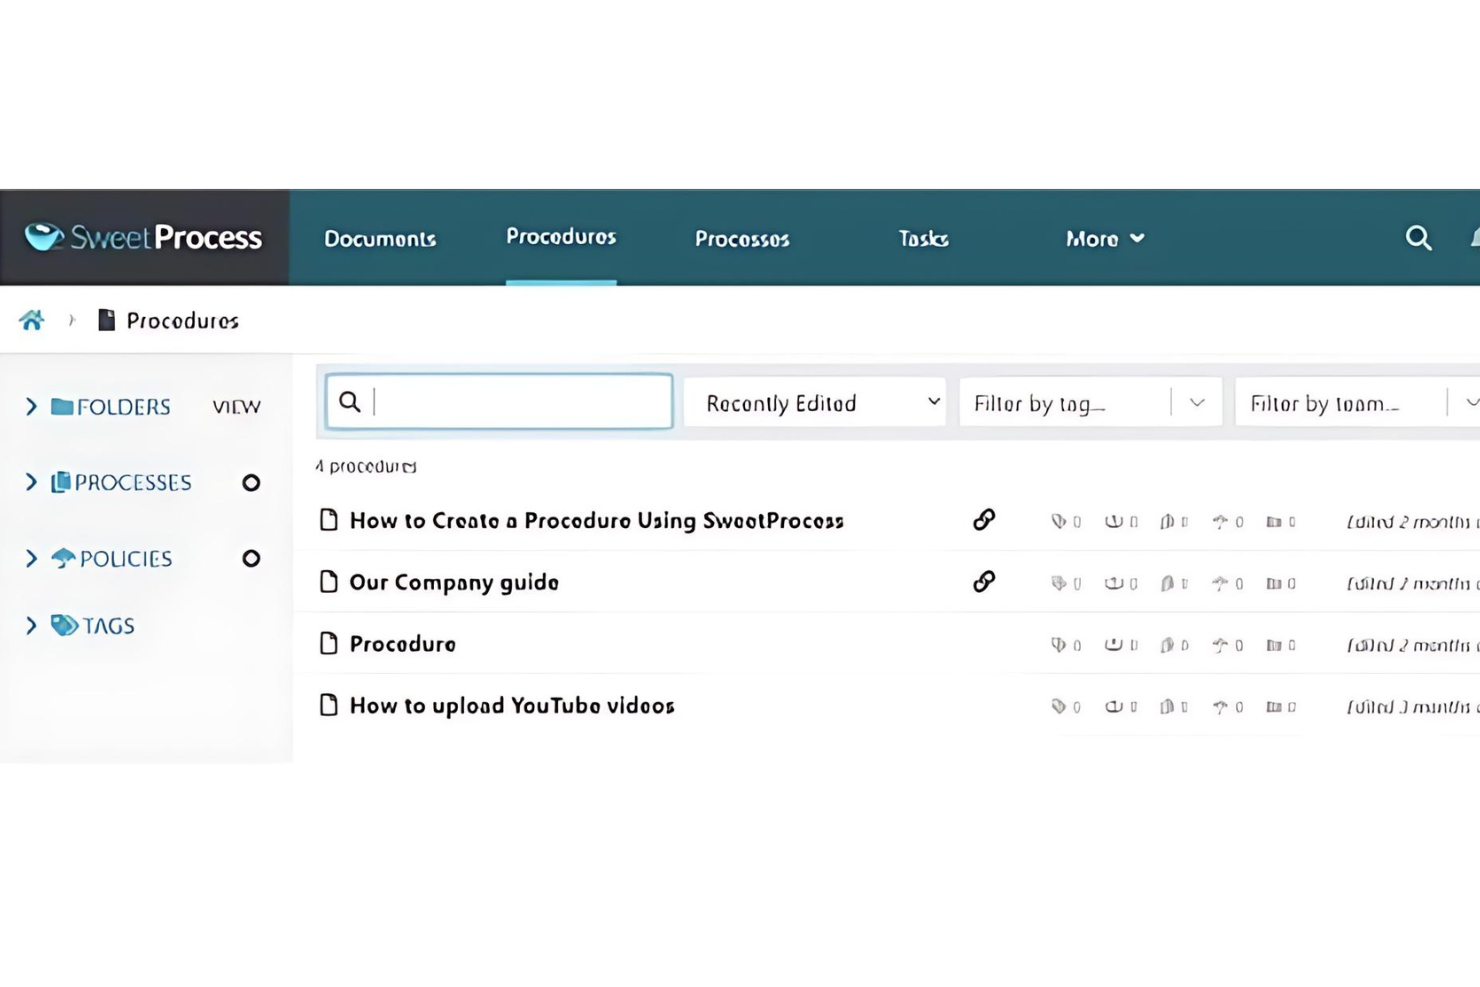Click the Folders folder icon in the sidebar

[x=63, y=406]
